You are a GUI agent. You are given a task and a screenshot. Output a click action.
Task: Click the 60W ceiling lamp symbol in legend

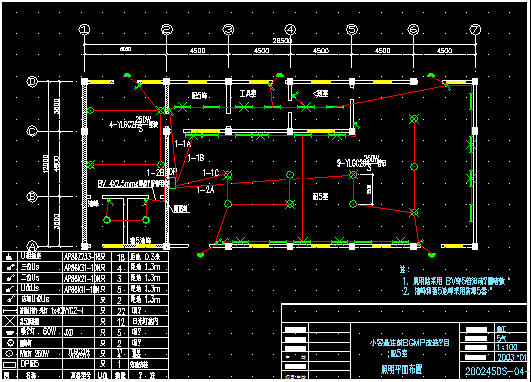pos(9,332)
